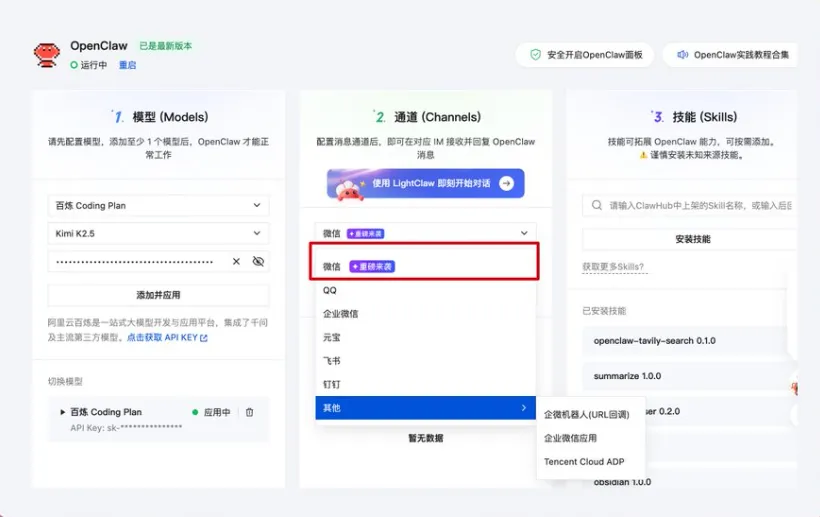
Task: Click the 暂无数据 empty state text
Action: 426,438
